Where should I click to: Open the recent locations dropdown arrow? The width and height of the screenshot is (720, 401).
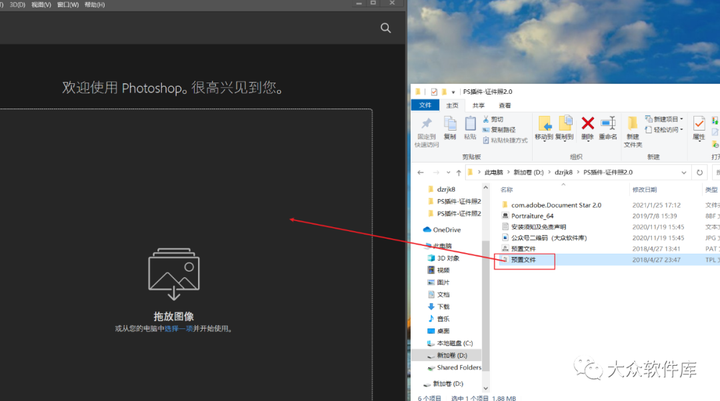coord(448,173)
